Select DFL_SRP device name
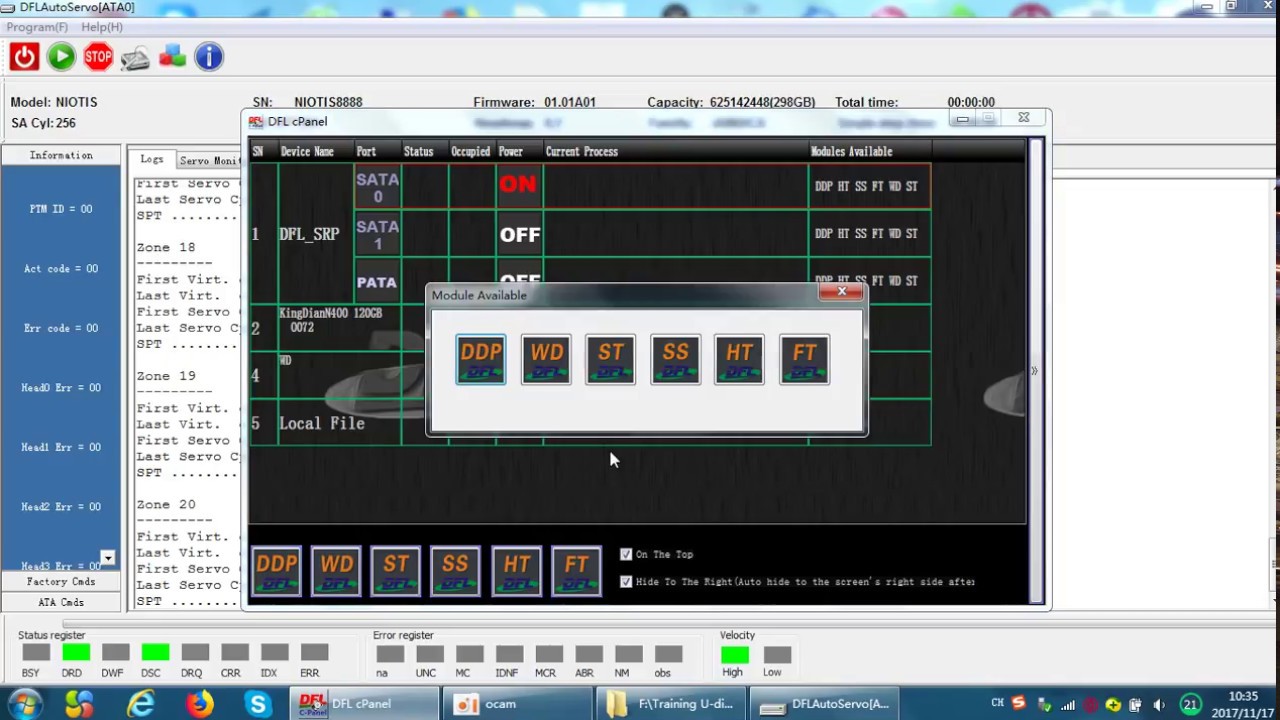 [309, 234]
